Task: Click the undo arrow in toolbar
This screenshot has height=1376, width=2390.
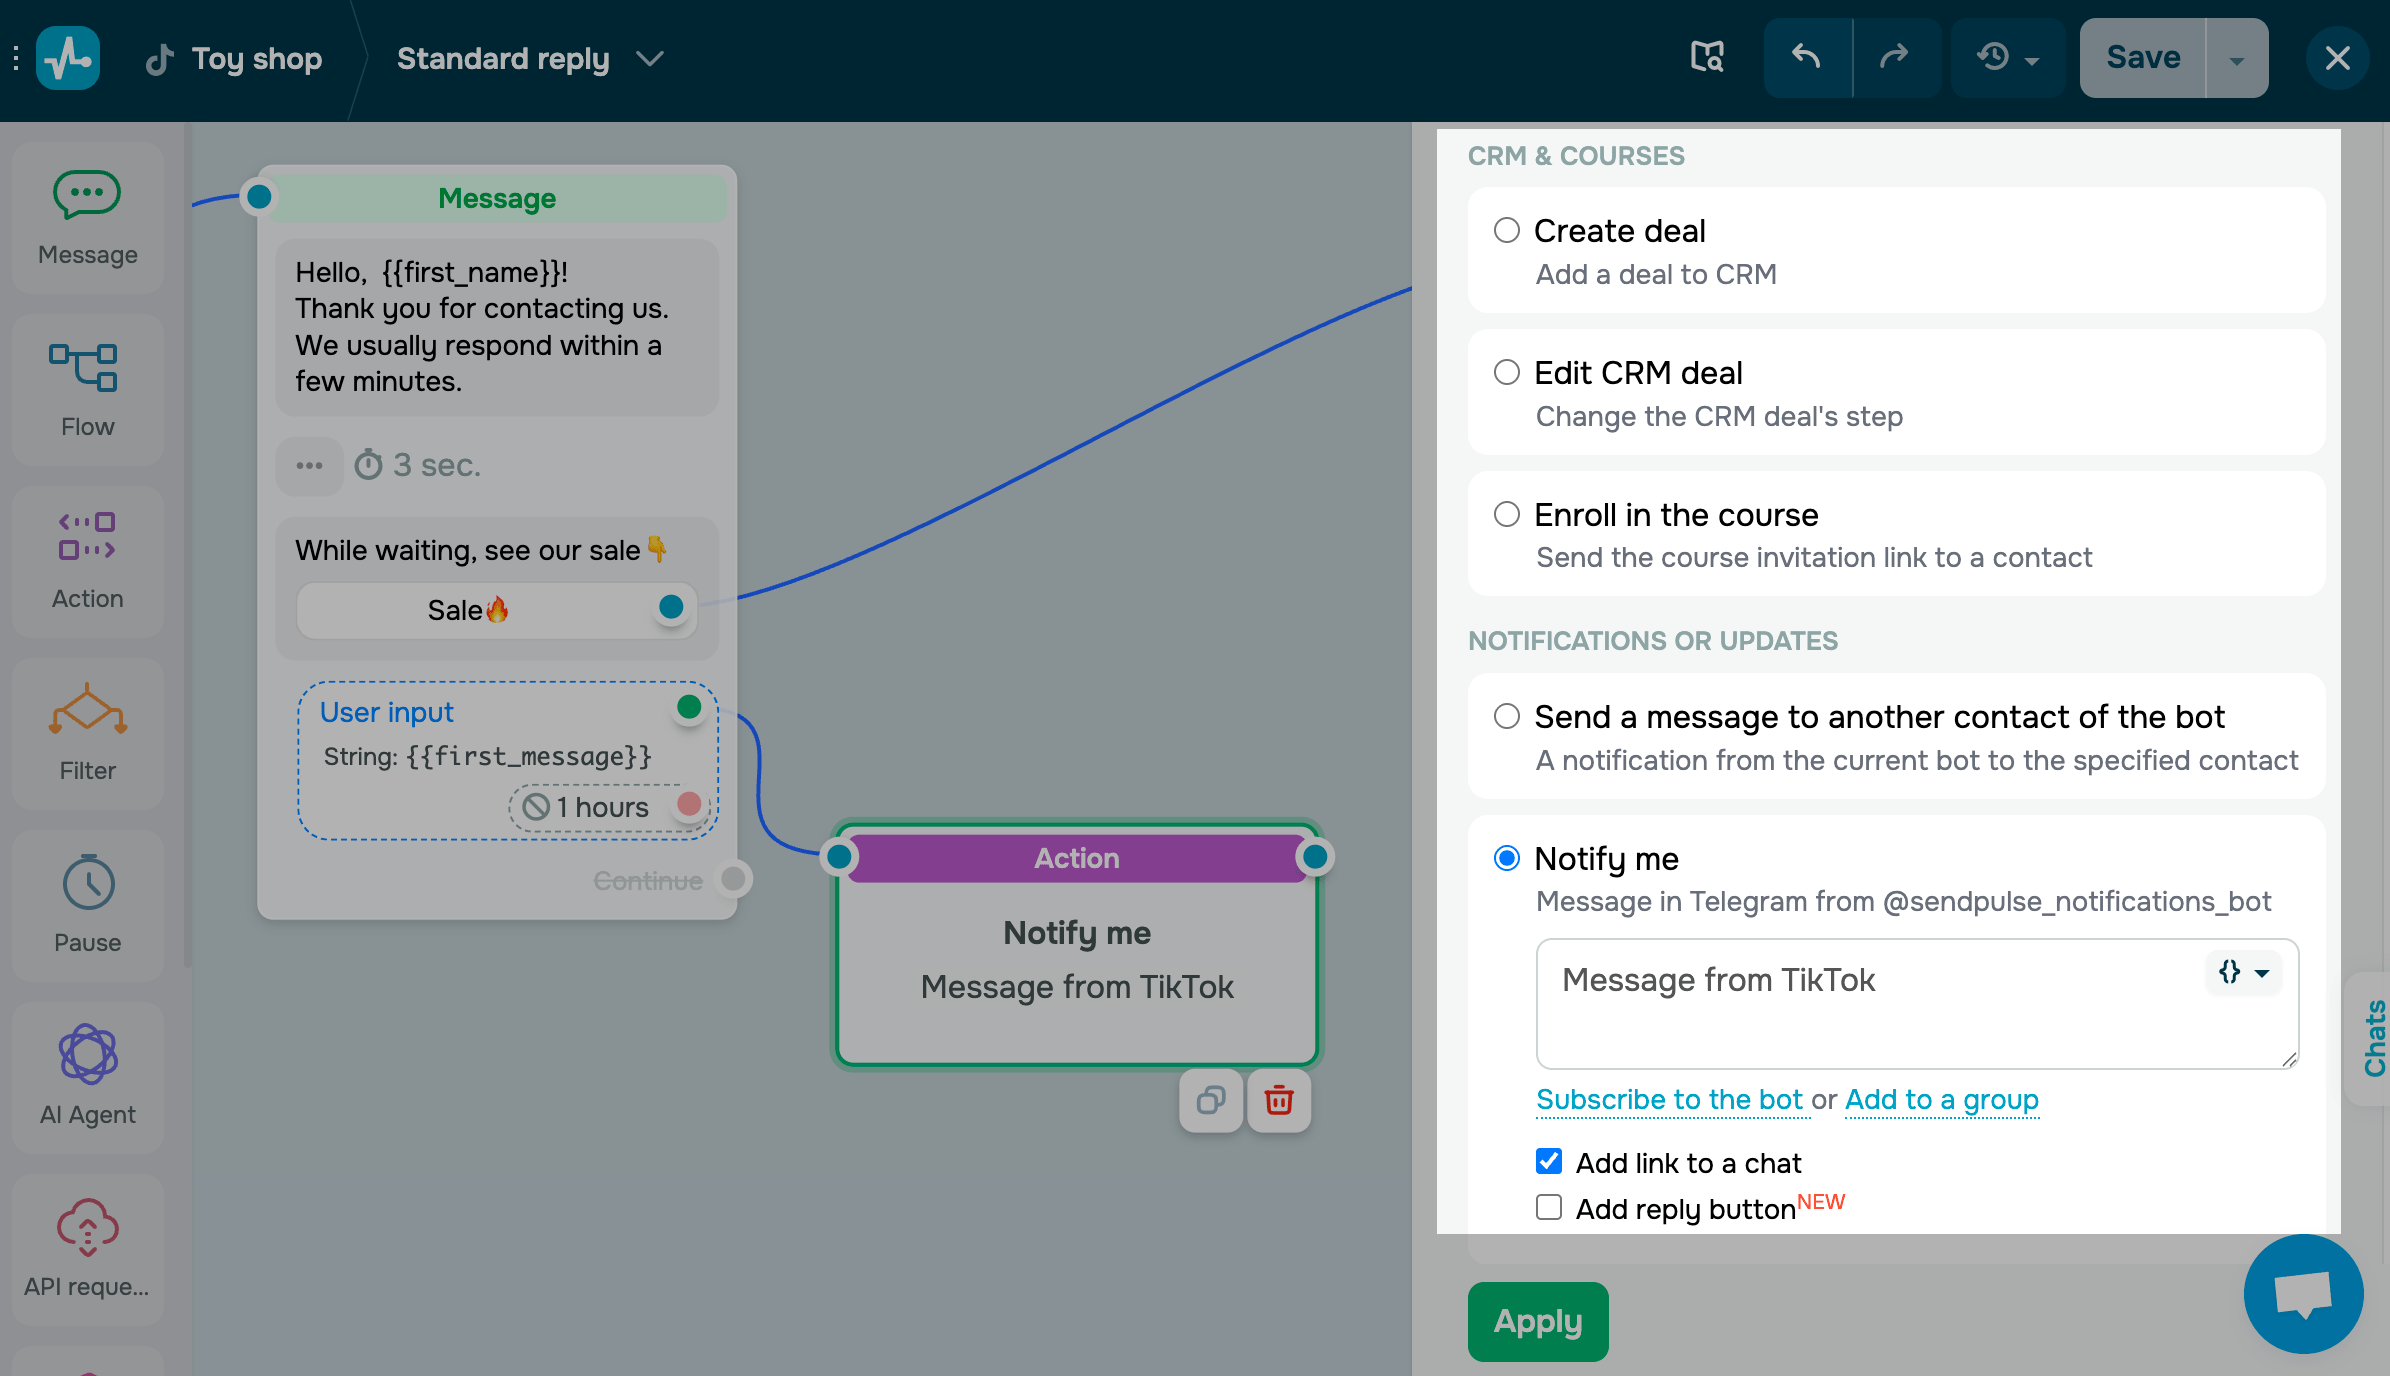Action: 1806,58
